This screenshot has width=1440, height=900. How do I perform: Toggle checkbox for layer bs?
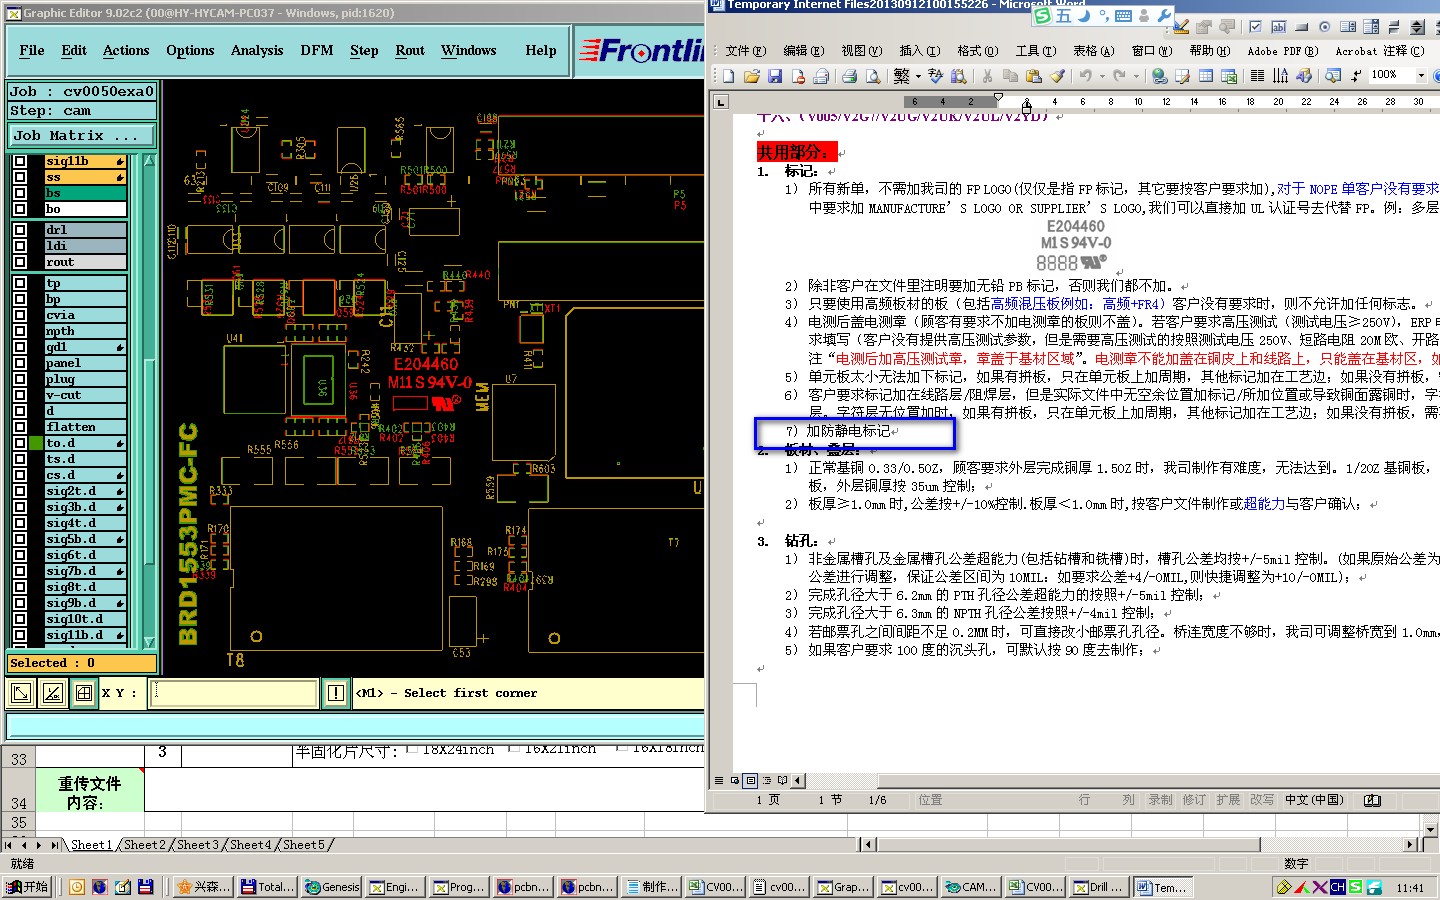pos(20,193)
